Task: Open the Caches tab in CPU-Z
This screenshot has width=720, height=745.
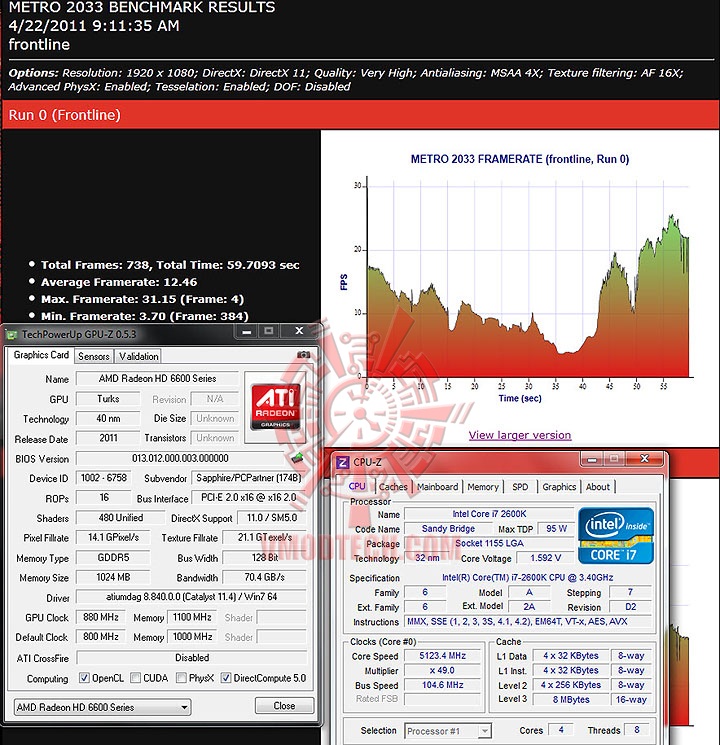Action: (x=393, y=487)
